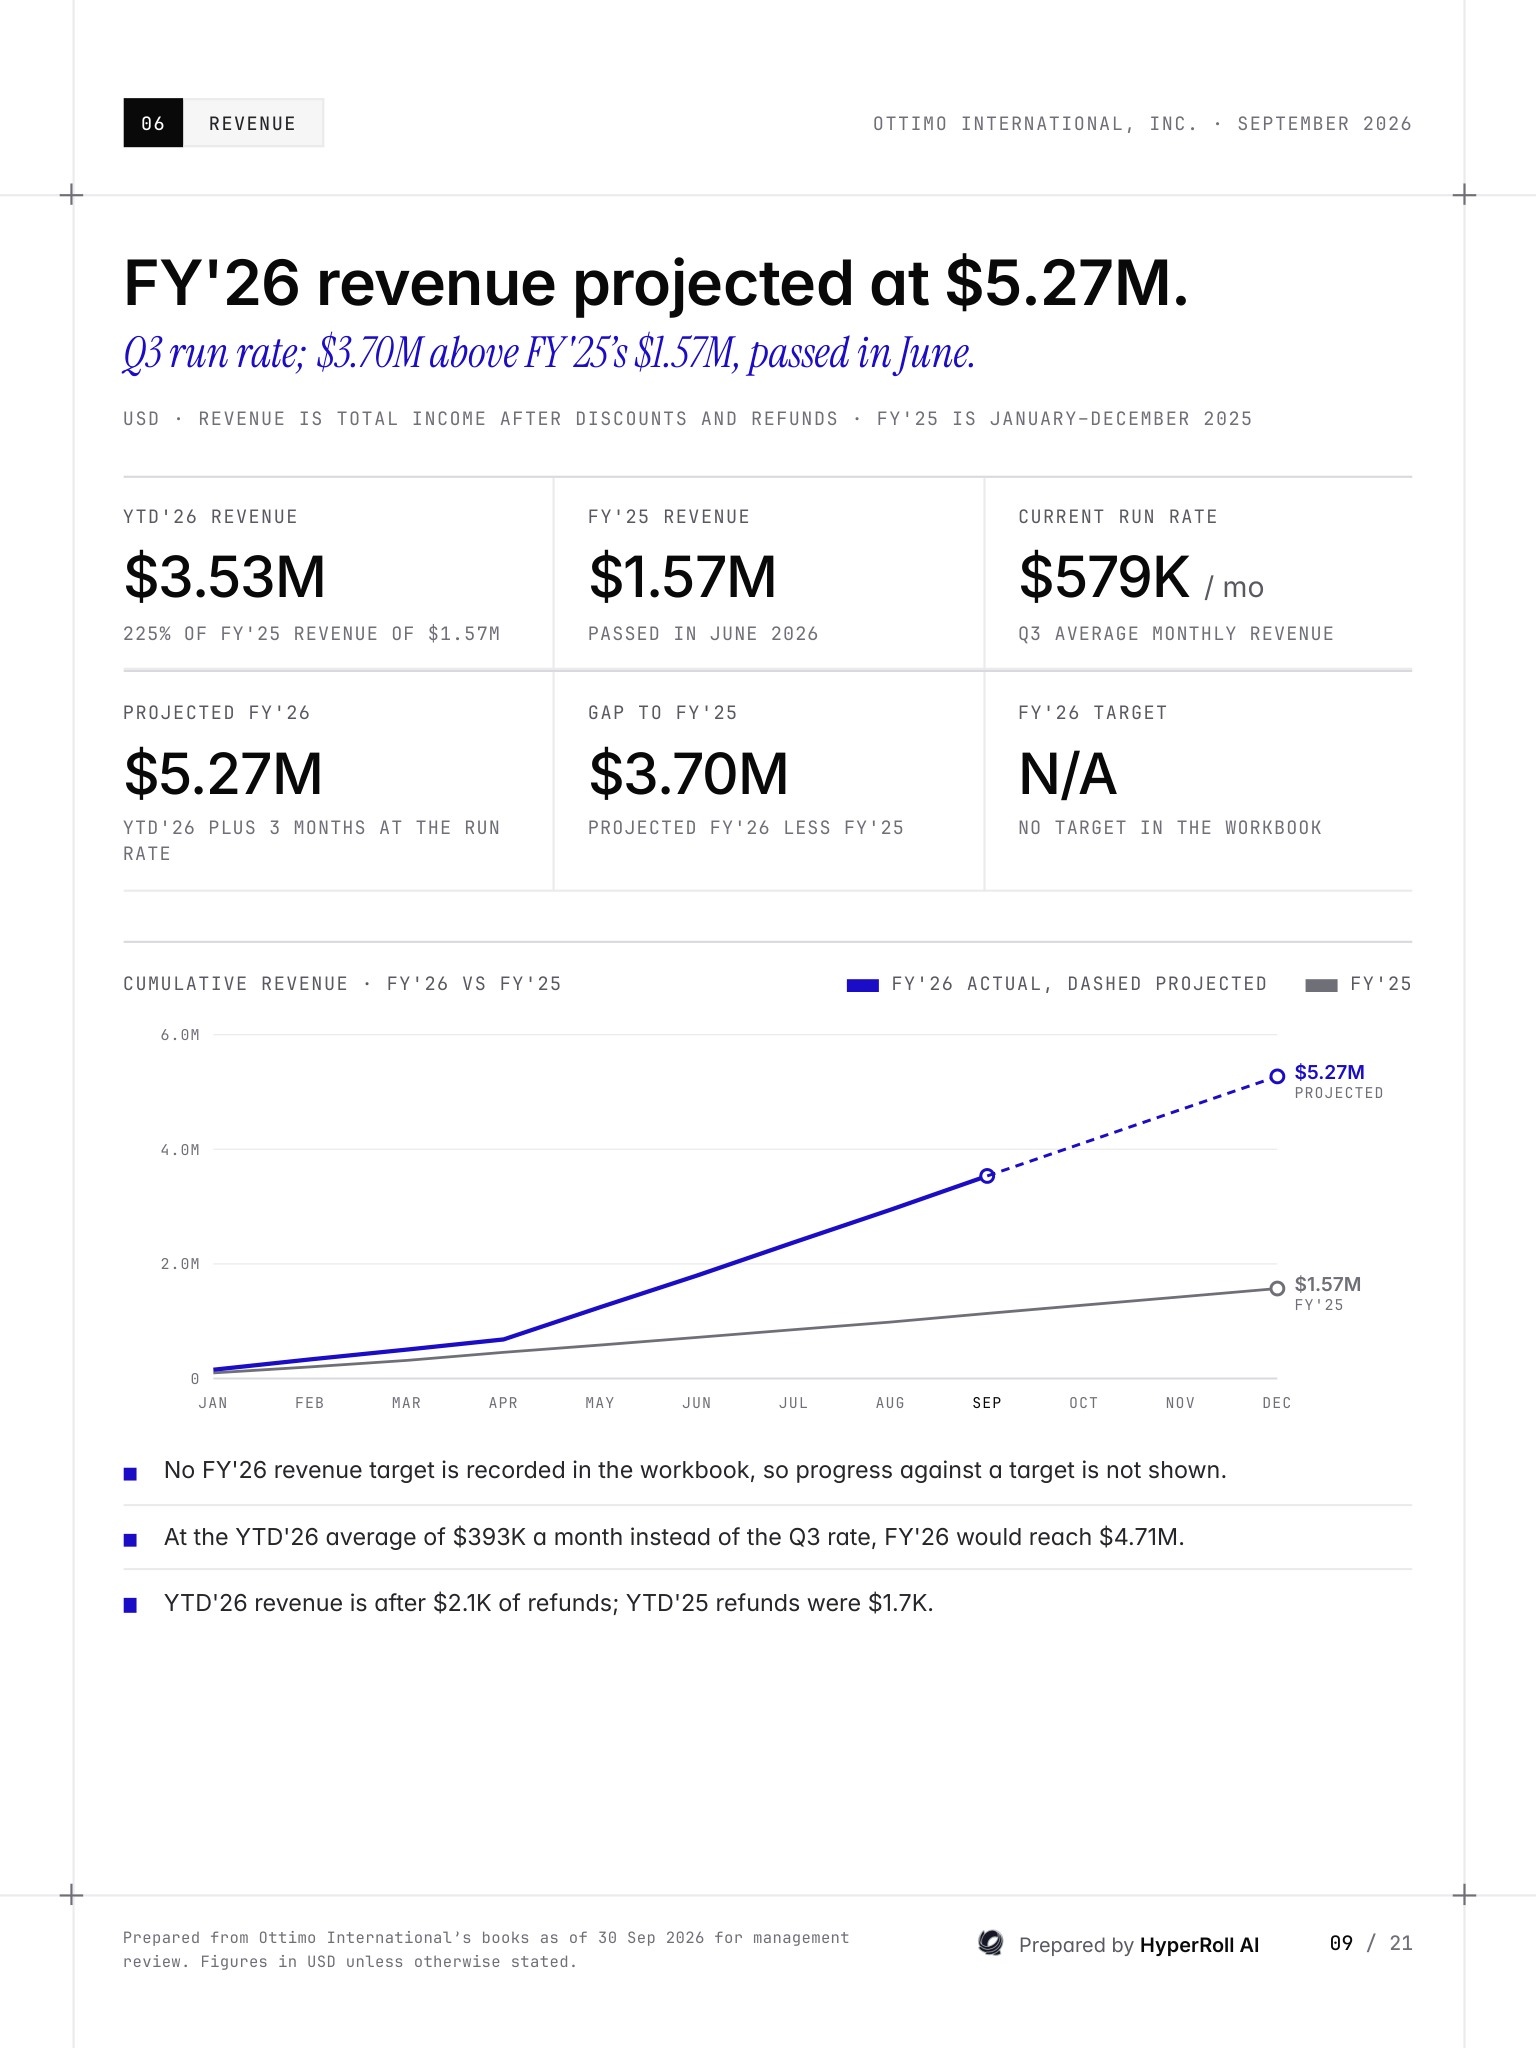The width and height of the screenshot is (1536, 2048).
Task: Click the FY'26 target N/A value
Action: pyautogui.click(x=1067, y=773)
